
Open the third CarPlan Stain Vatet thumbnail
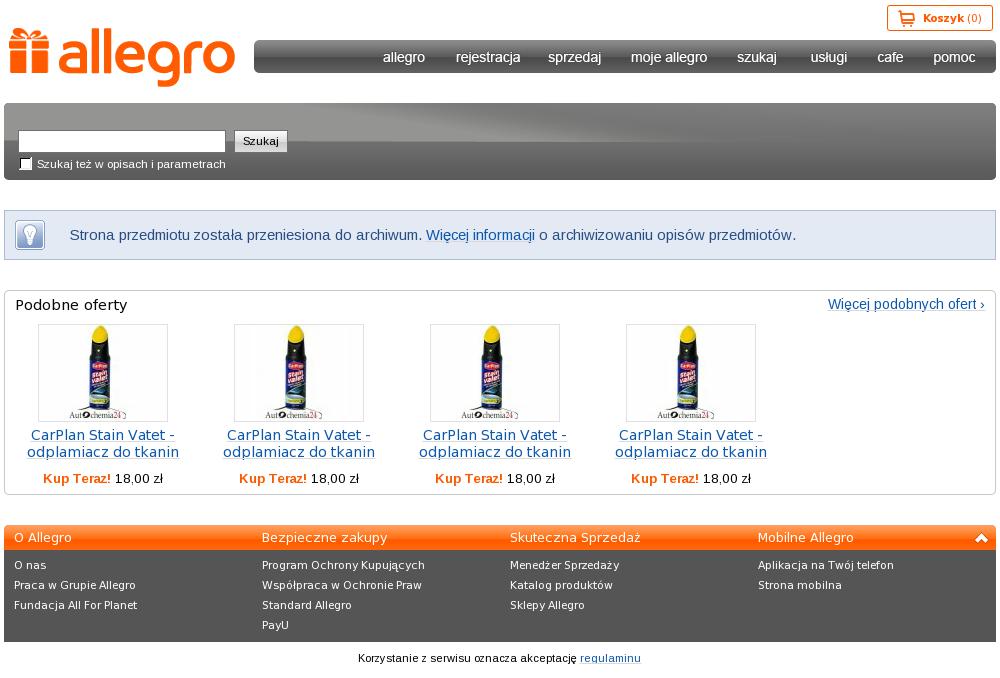(495, 372)
